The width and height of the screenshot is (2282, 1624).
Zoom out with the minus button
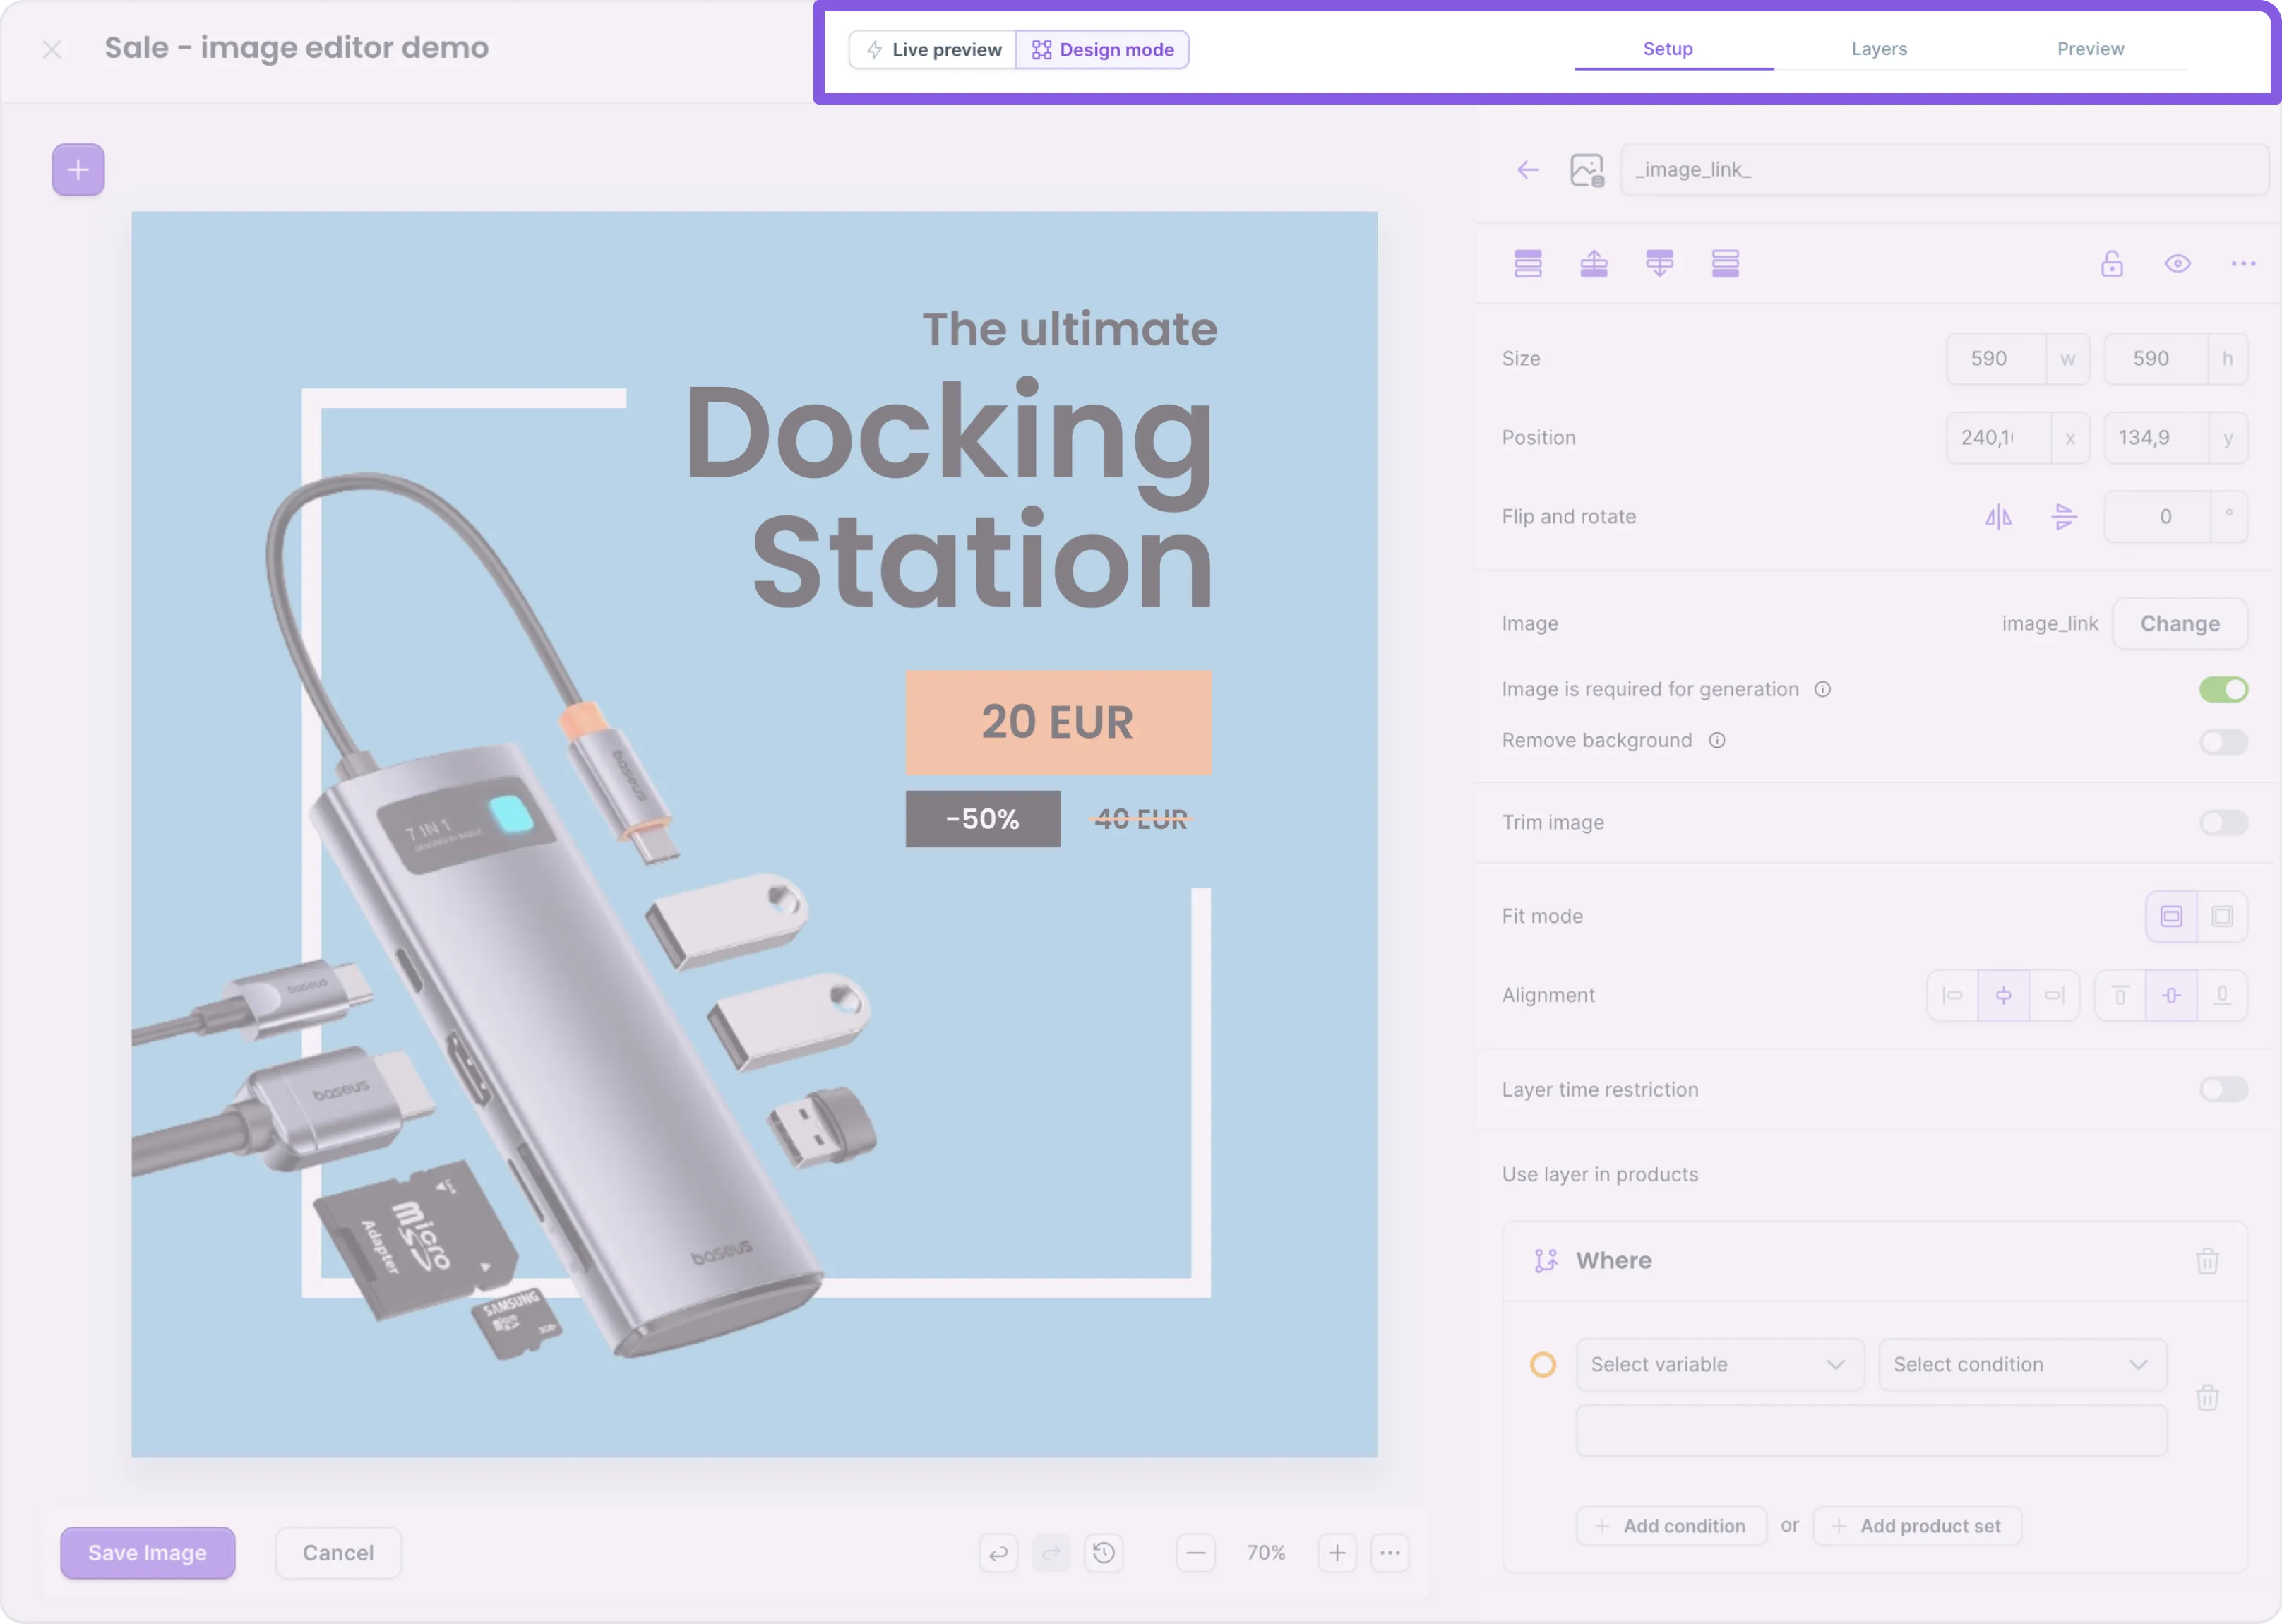click(1196, 1553)
